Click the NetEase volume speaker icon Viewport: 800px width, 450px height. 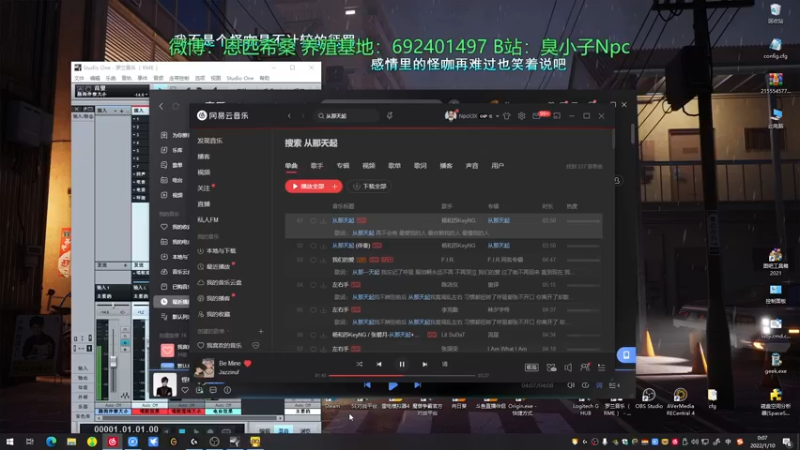568,367
